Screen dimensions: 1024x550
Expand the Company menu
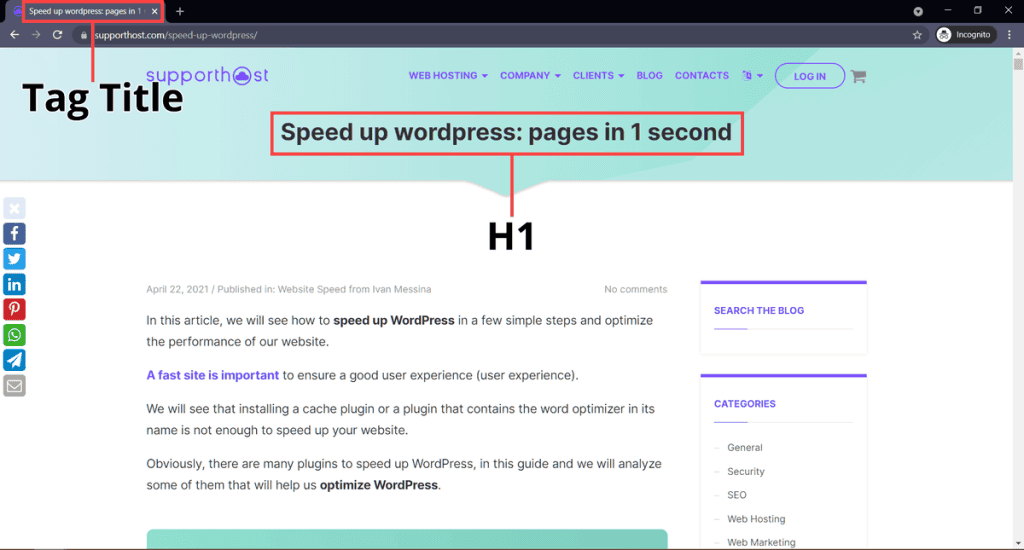coord(530,76)
